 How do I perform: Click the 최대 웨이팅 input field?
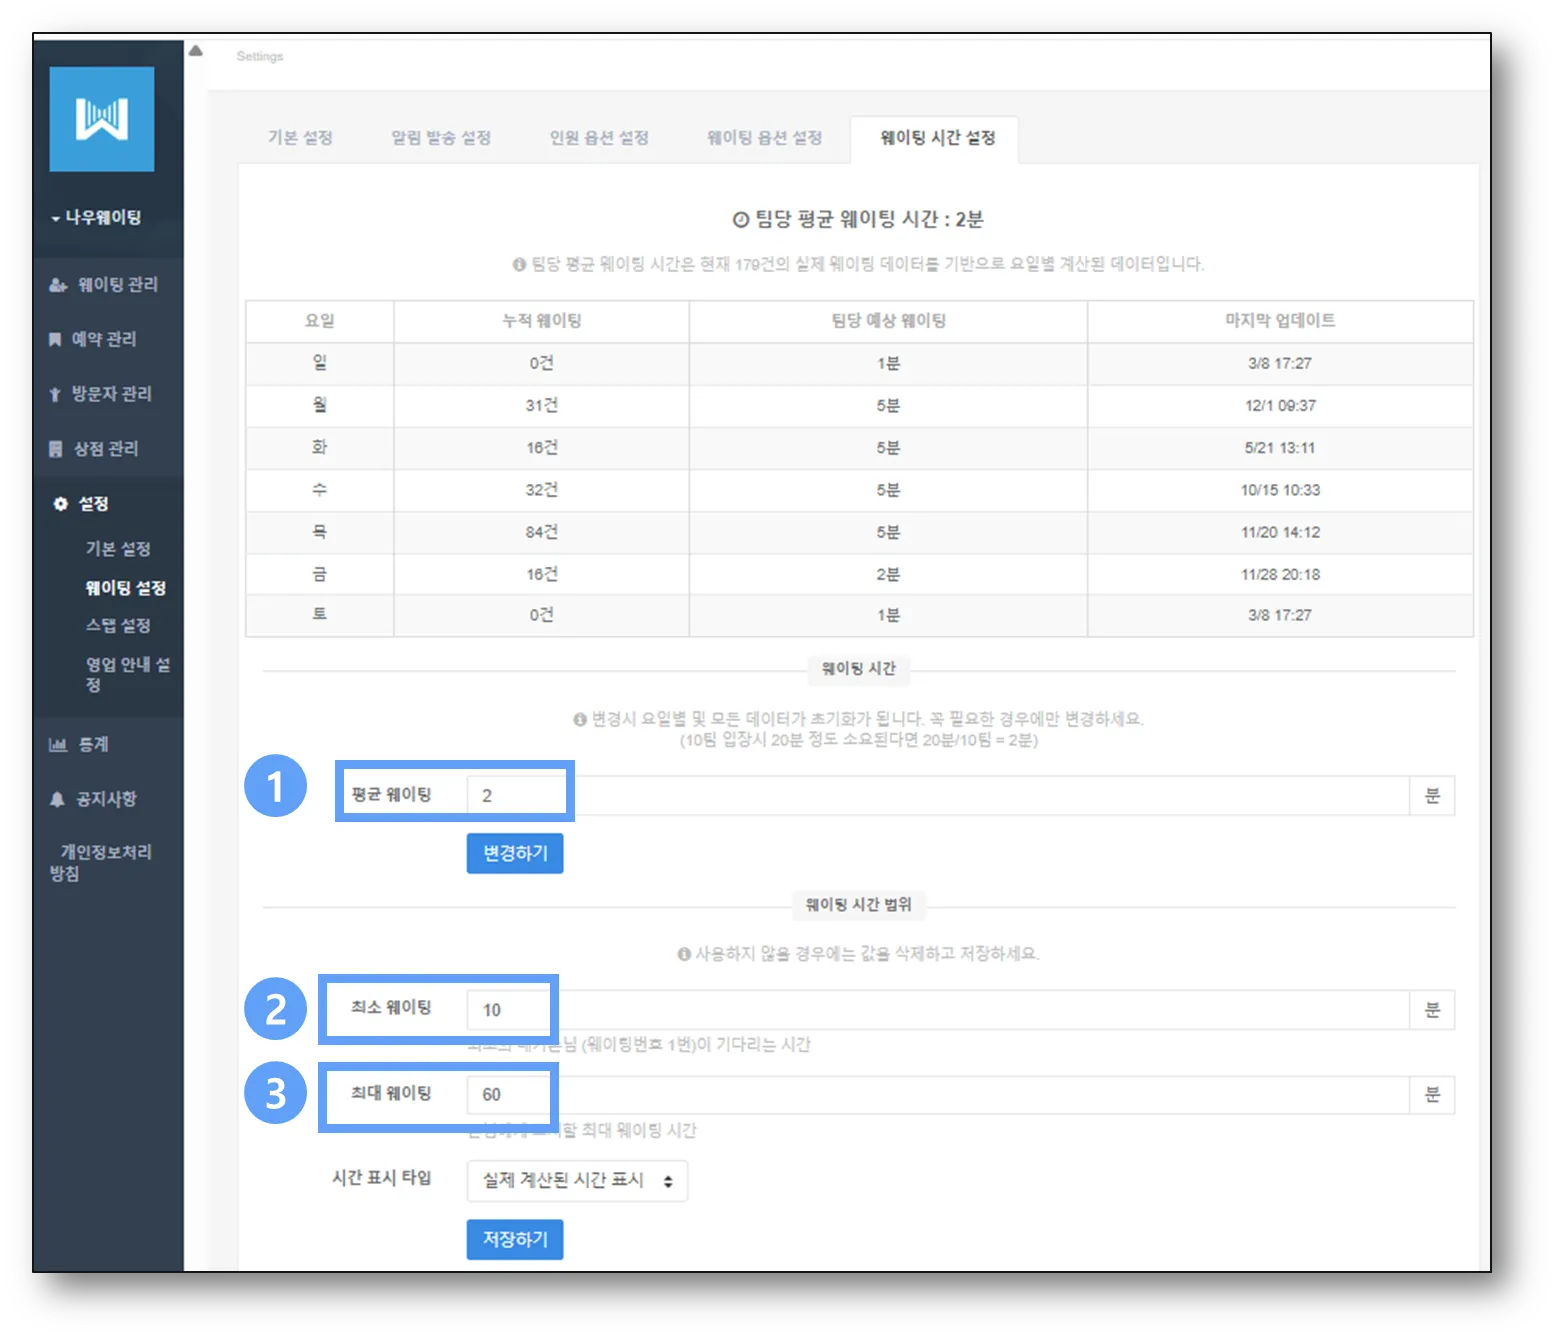pyautogui.click(x=938, y=1095)
